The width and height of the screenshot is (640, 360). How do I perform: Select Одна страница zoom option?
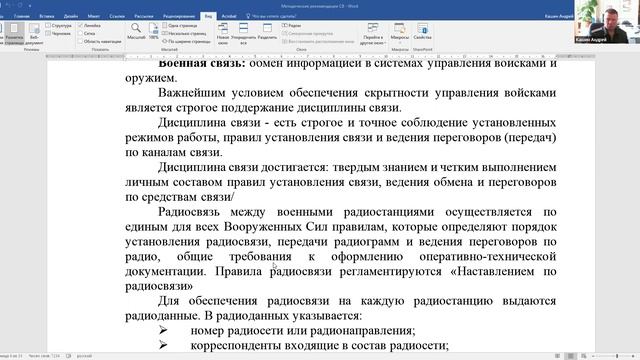tap(180, 25)
